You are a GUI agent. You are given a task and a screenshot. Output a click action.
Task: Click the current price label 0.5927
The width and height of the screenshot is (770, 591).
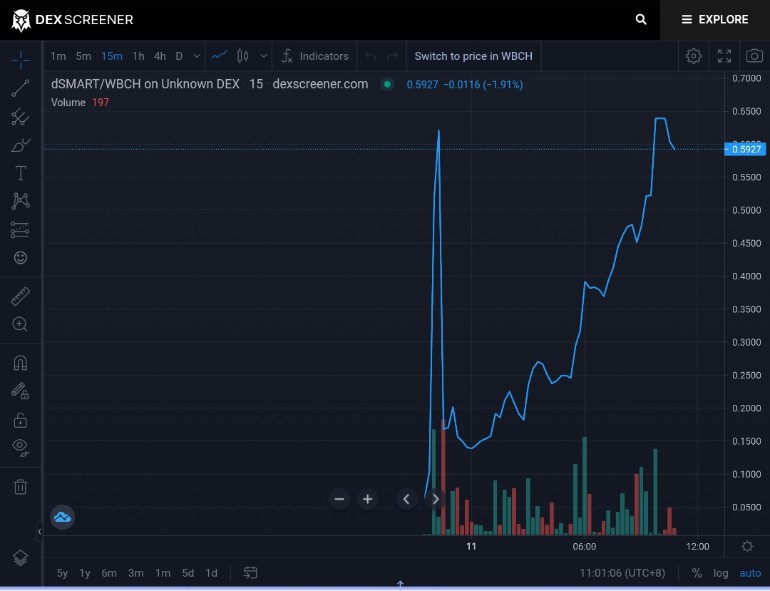745,149
